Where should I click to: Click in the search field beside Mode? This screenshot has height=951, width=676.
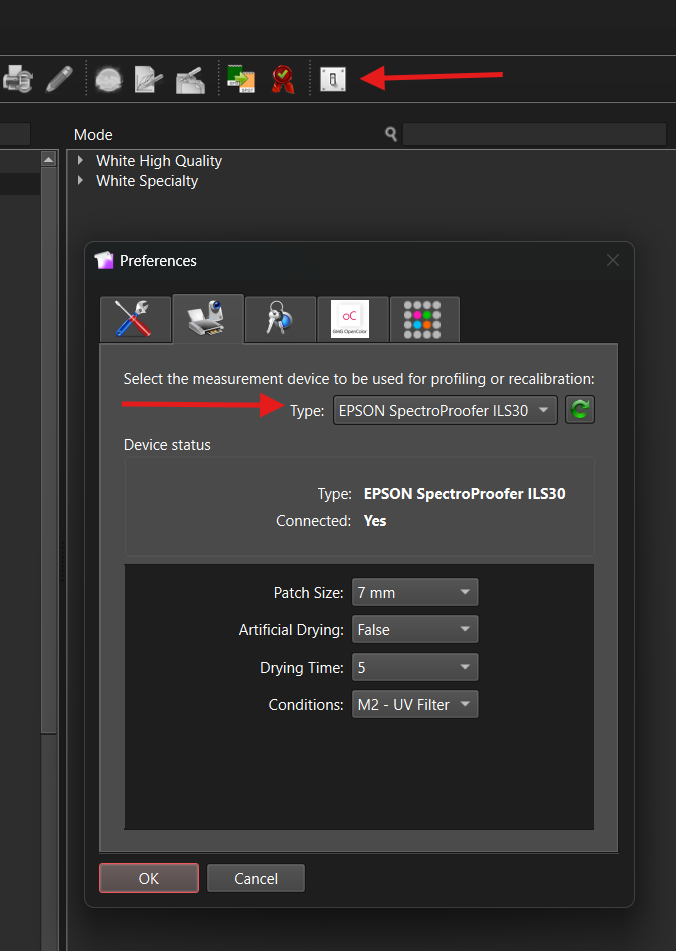coord(534,134)
